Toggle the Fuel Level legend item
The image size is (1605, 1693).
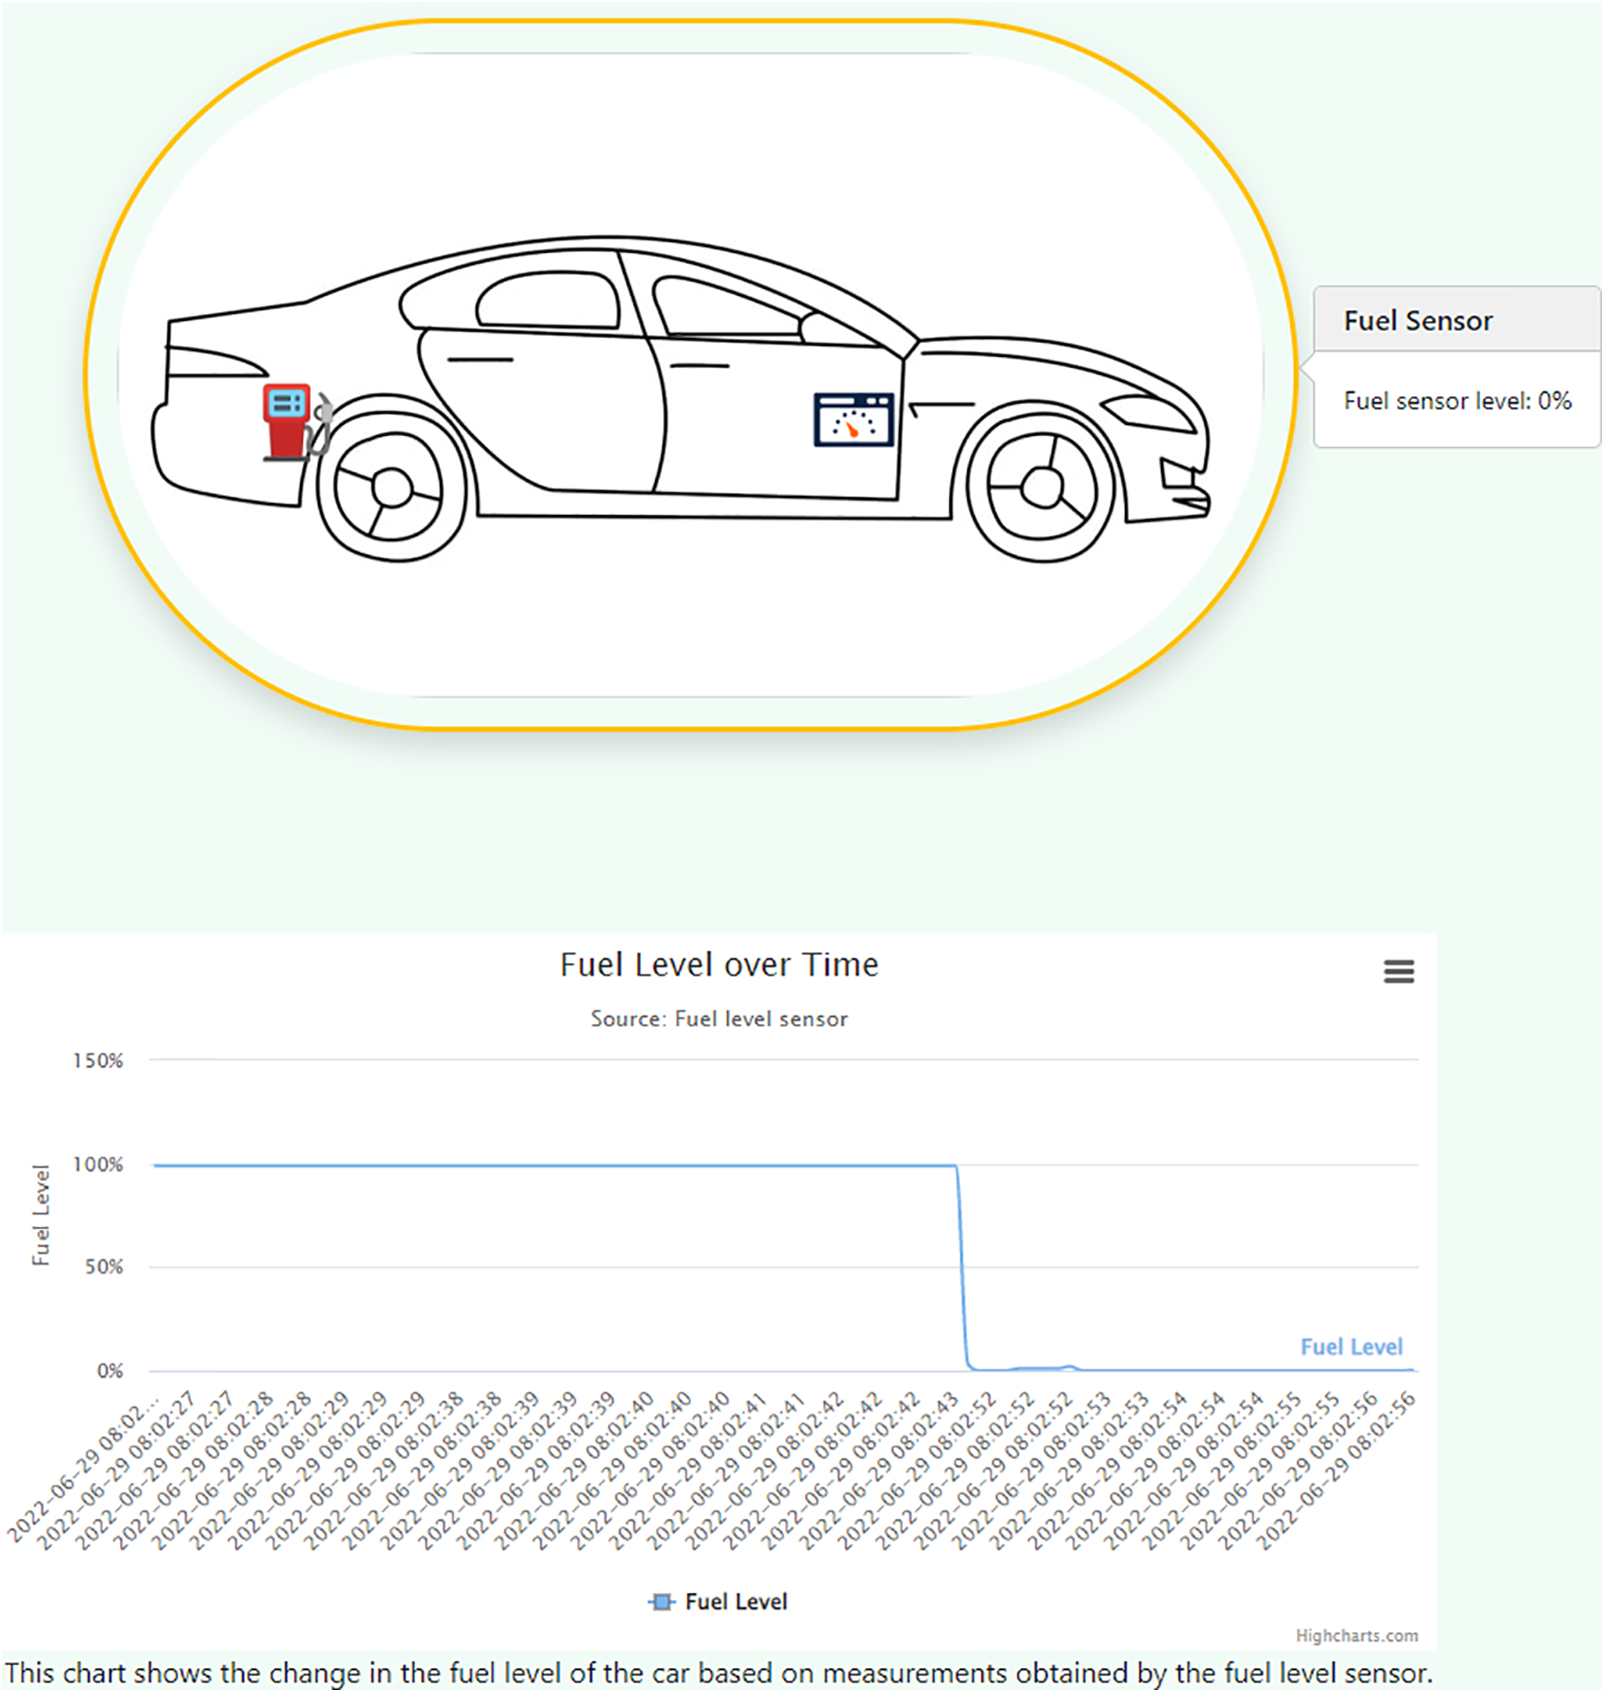(x=718, y=1602)
